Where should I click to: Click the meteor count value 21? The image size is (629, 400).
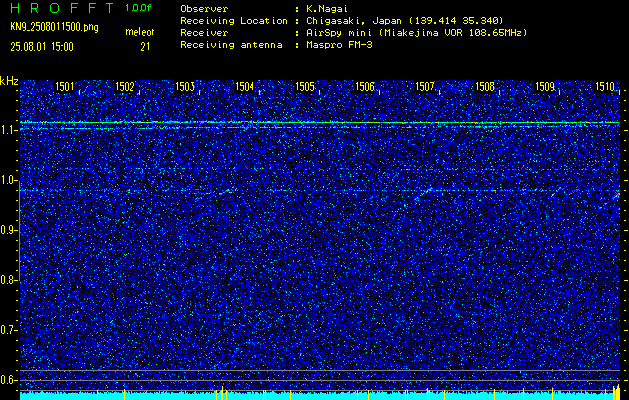click(145, 47)
